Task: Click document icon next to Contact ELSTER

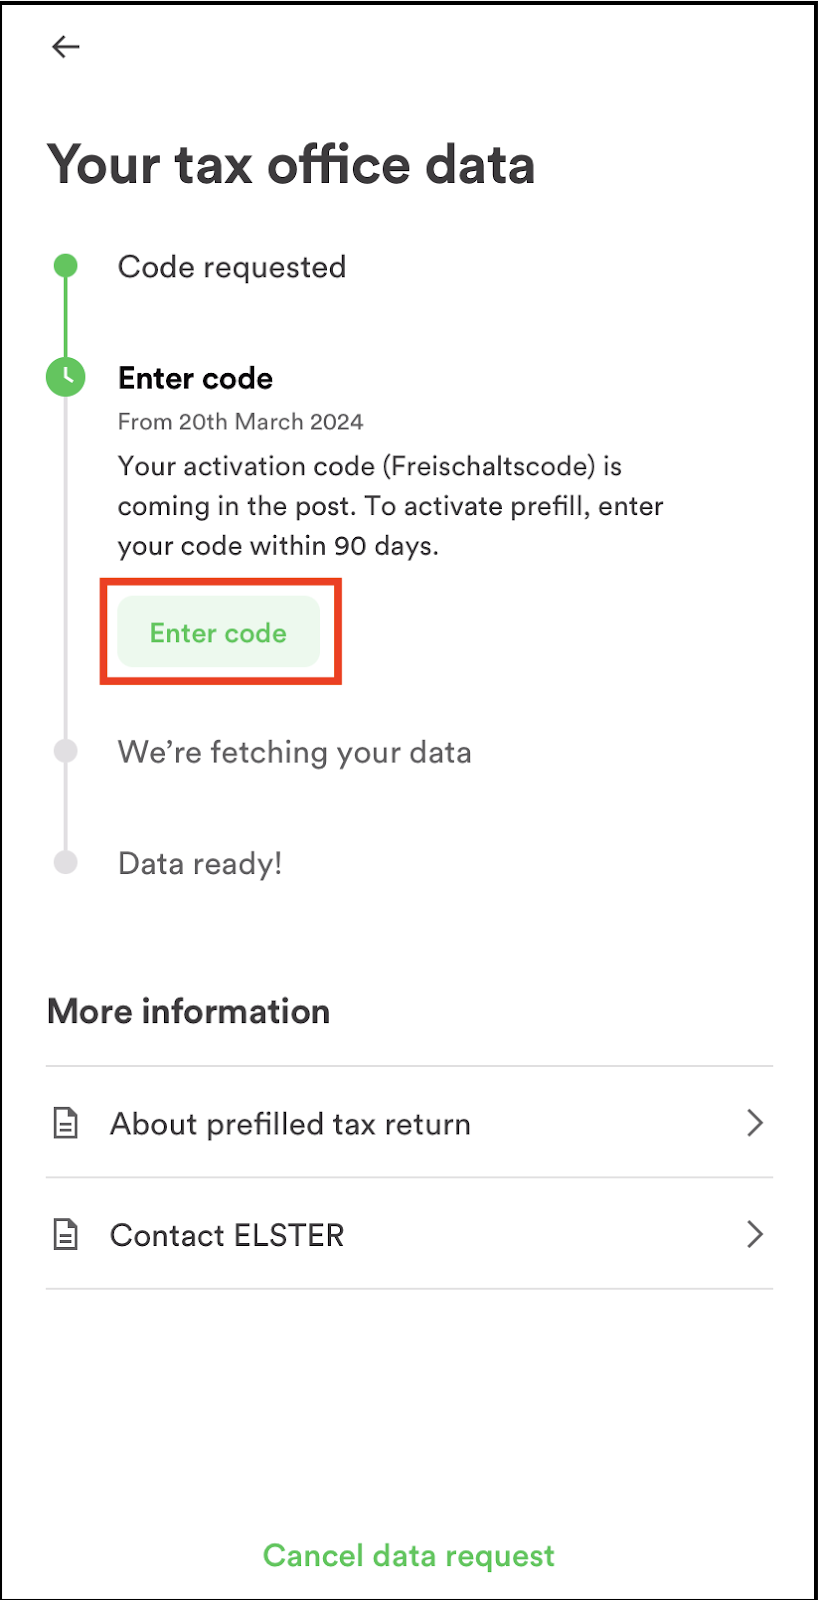Action: click(66, 1235)
